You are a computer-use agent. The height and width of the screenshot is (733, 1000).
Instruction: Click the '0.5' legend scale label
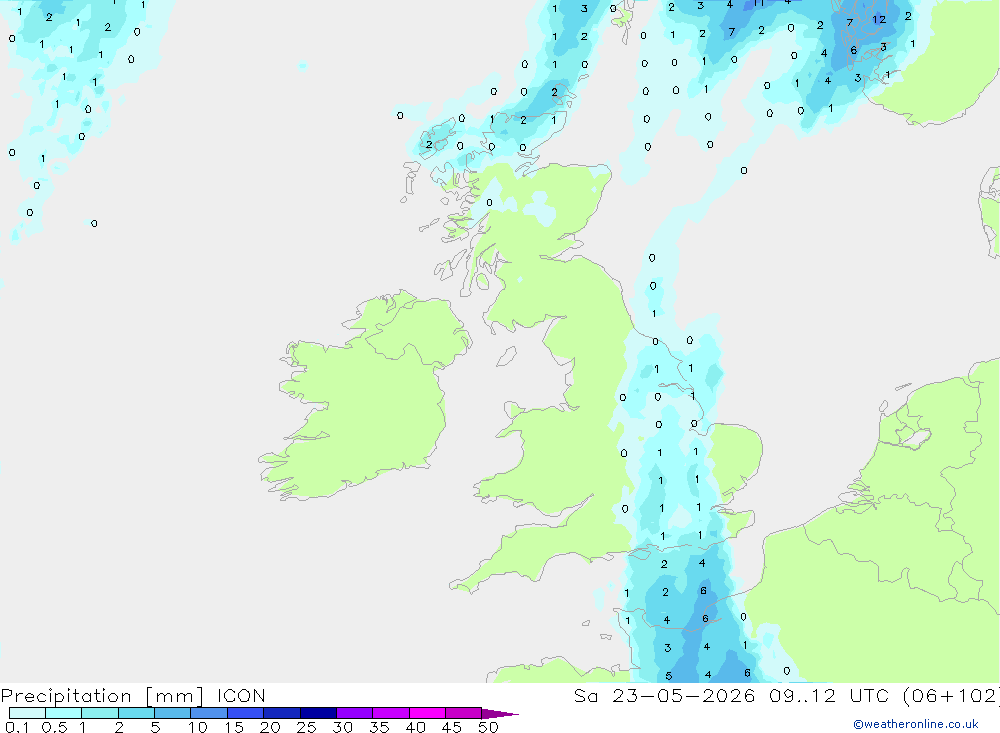coord(54,727)
